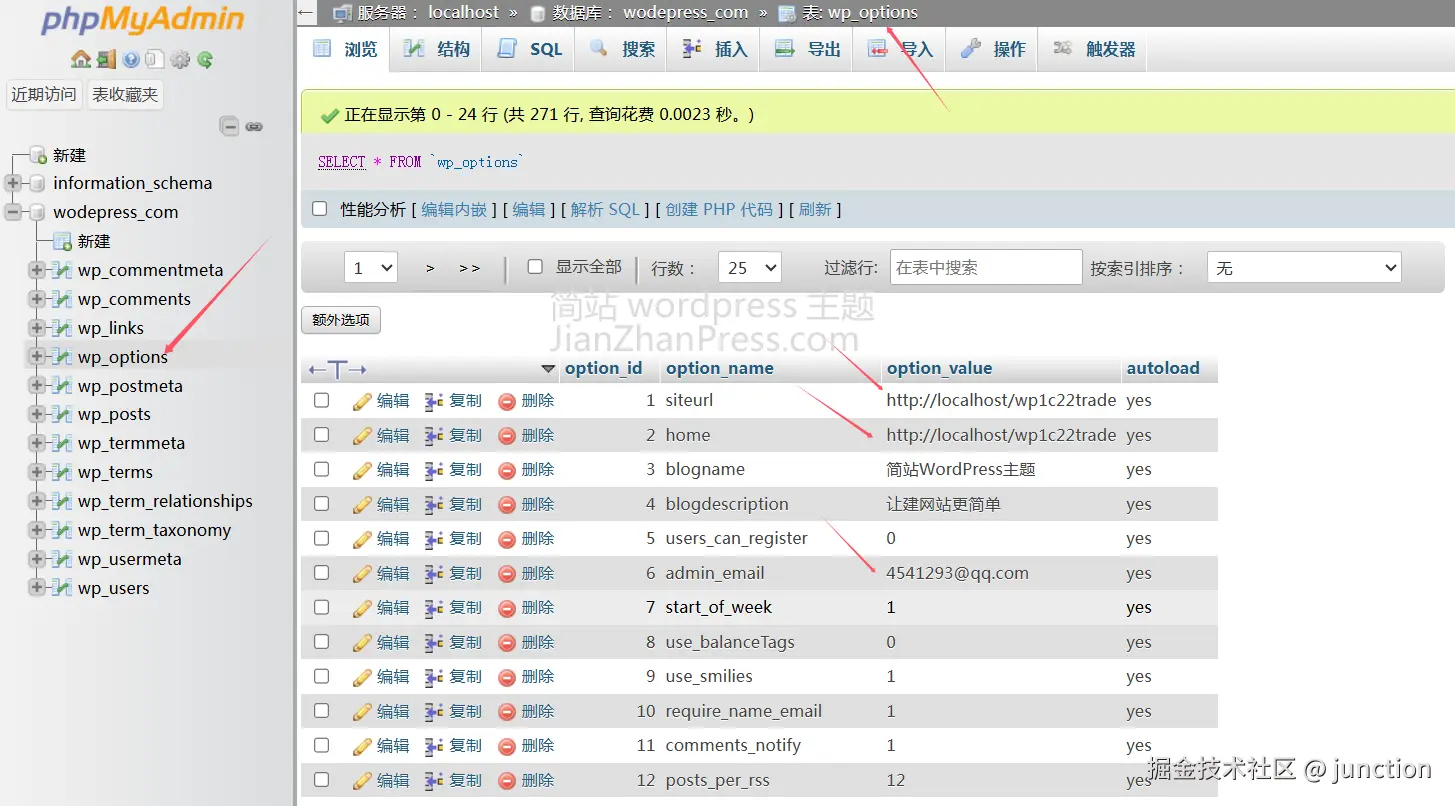Click the full texts toggle arrows in table header
This screenshot has height=806, width=1455.
click(x=338, y=370)
